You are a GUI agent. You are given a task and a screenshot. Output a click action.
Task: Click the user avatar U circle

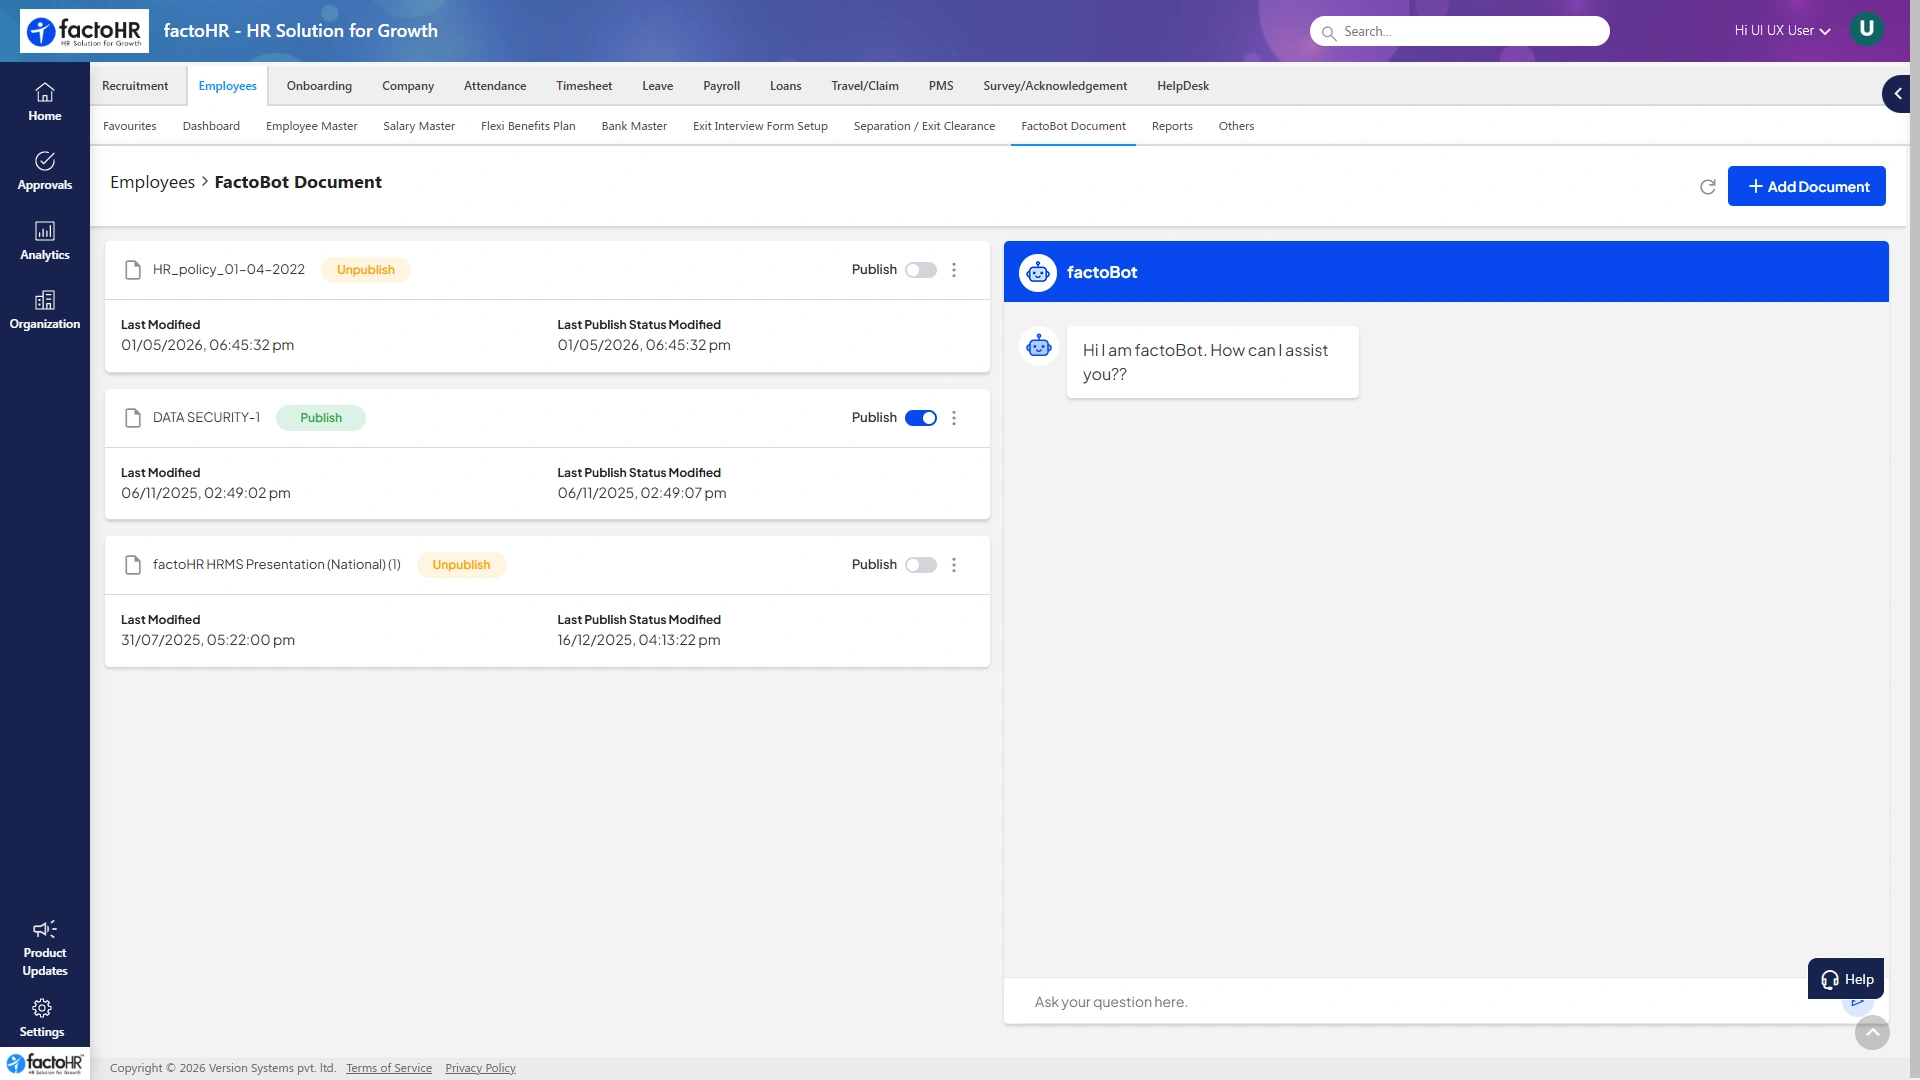(x=1866, y=29)
